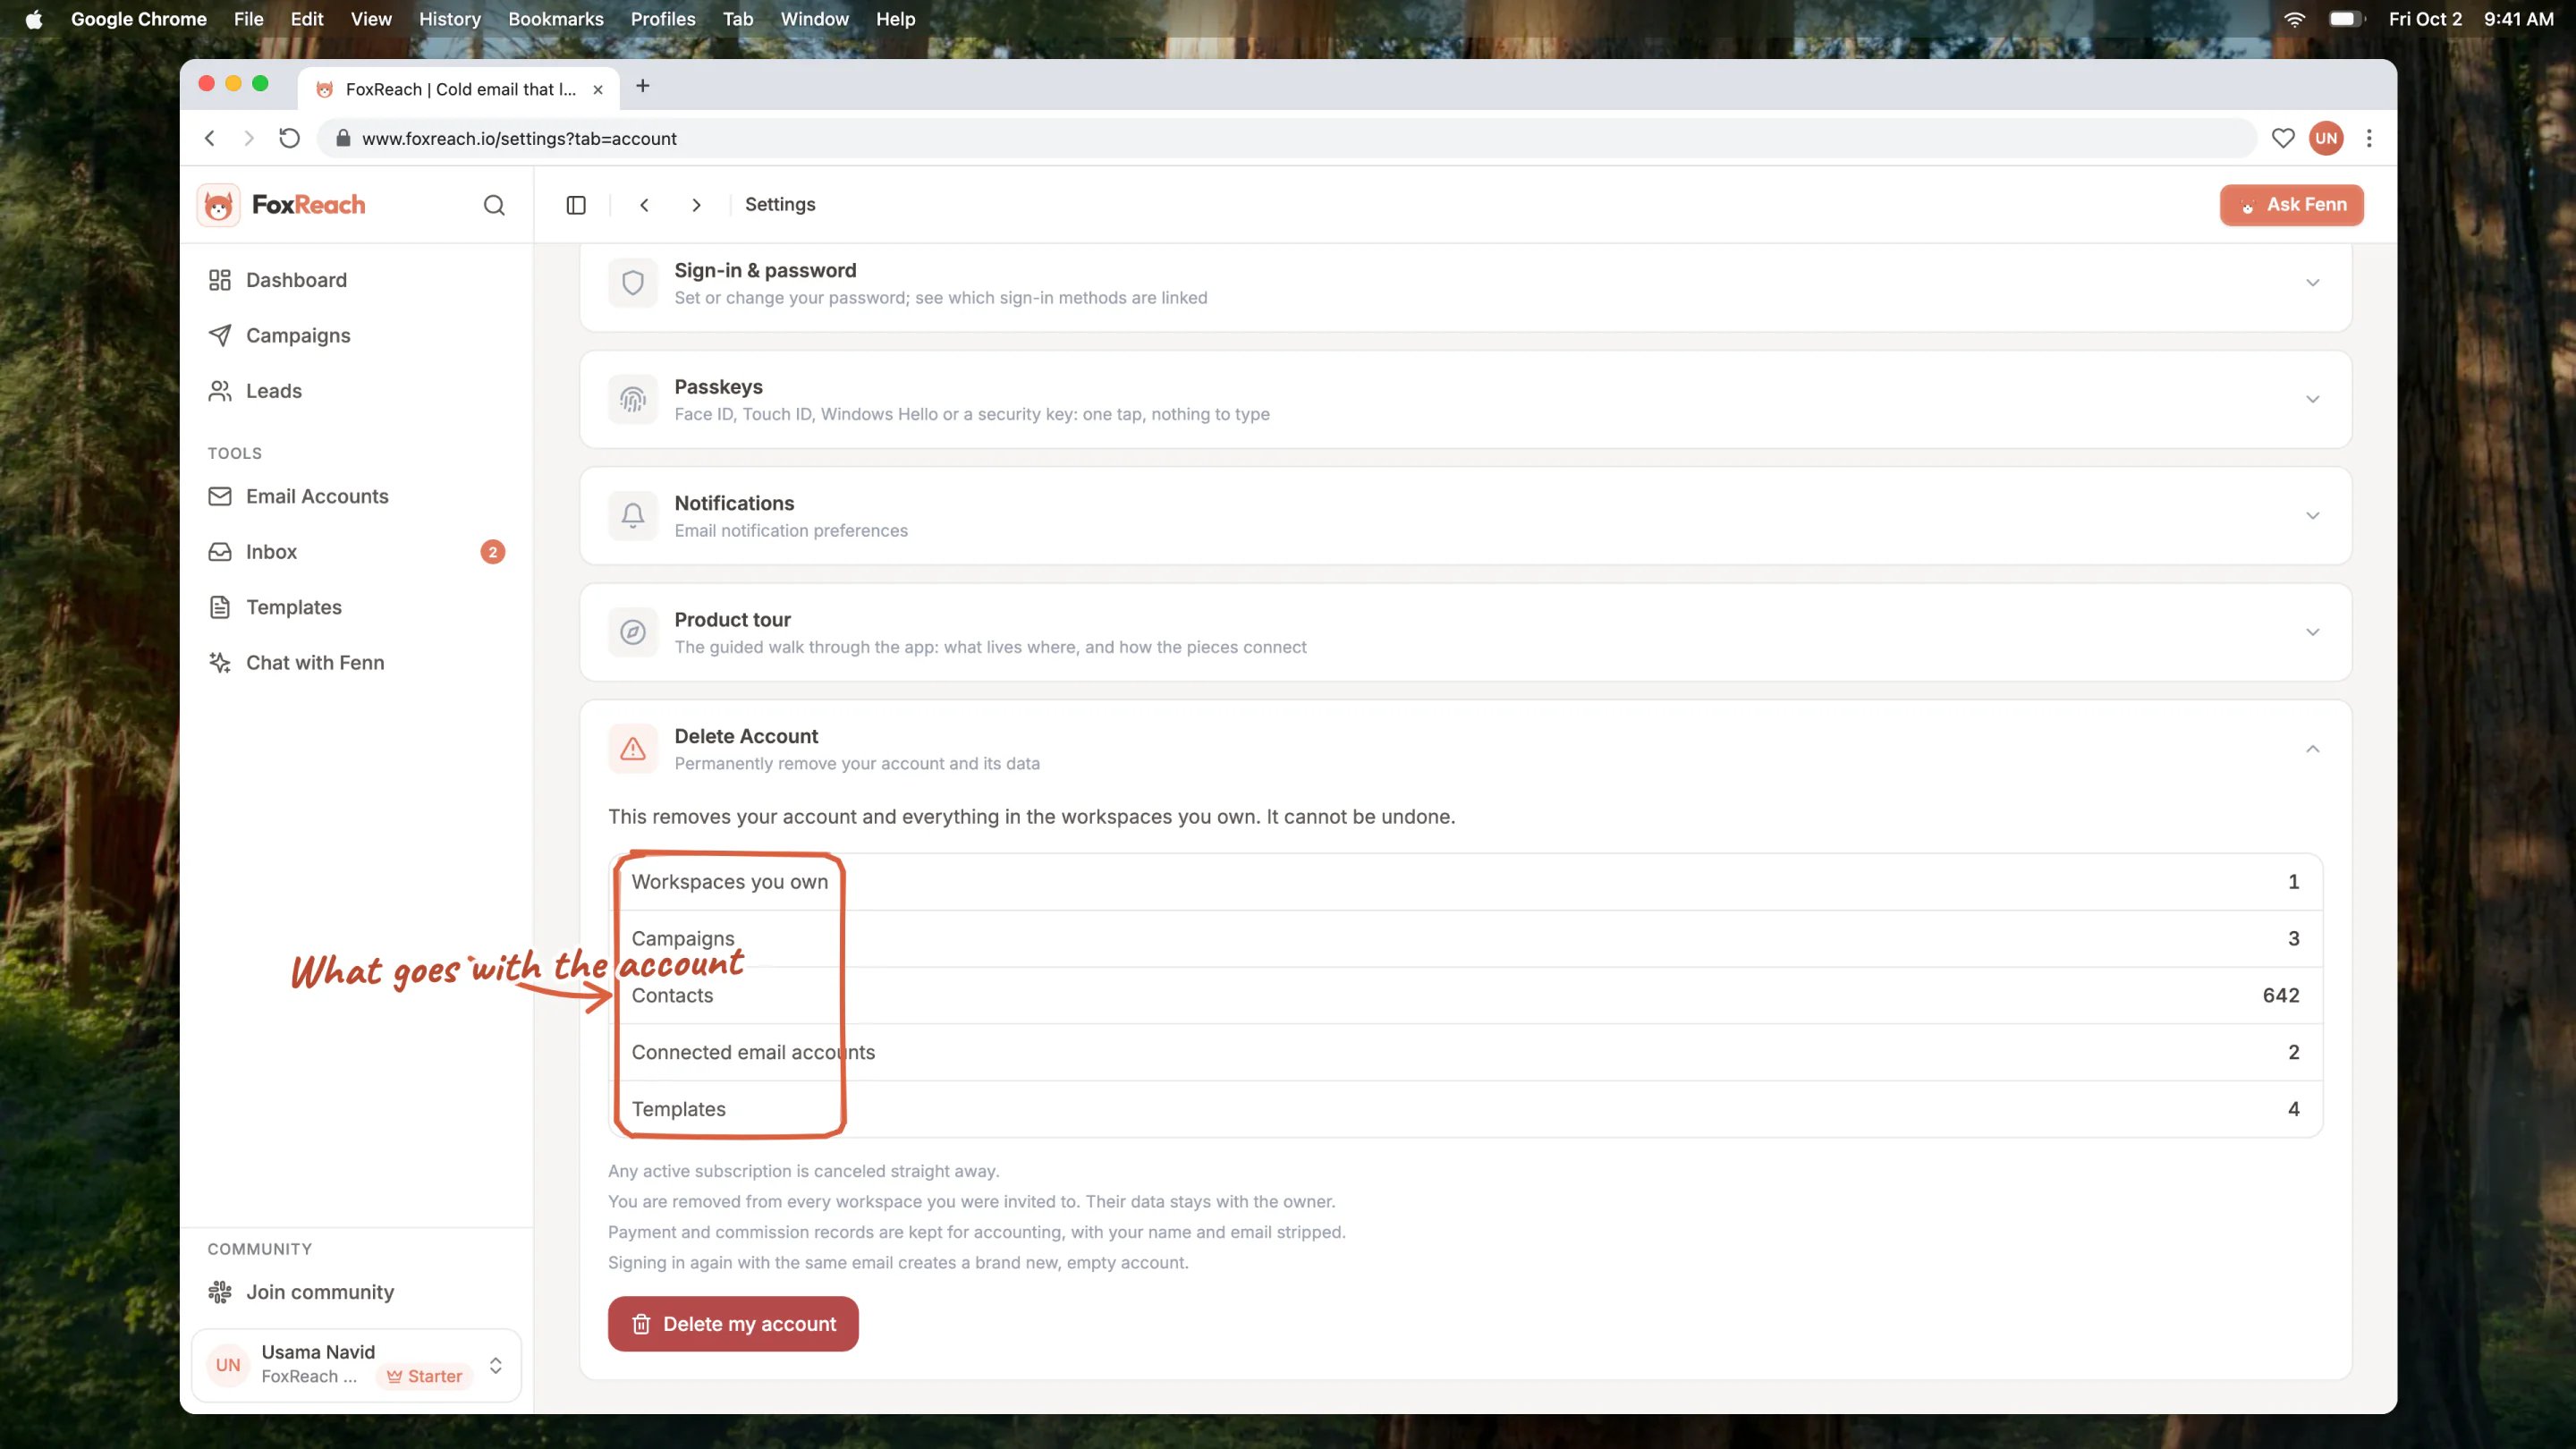
Task: Click the Sign-in shield icon
Action: point(633,283)
